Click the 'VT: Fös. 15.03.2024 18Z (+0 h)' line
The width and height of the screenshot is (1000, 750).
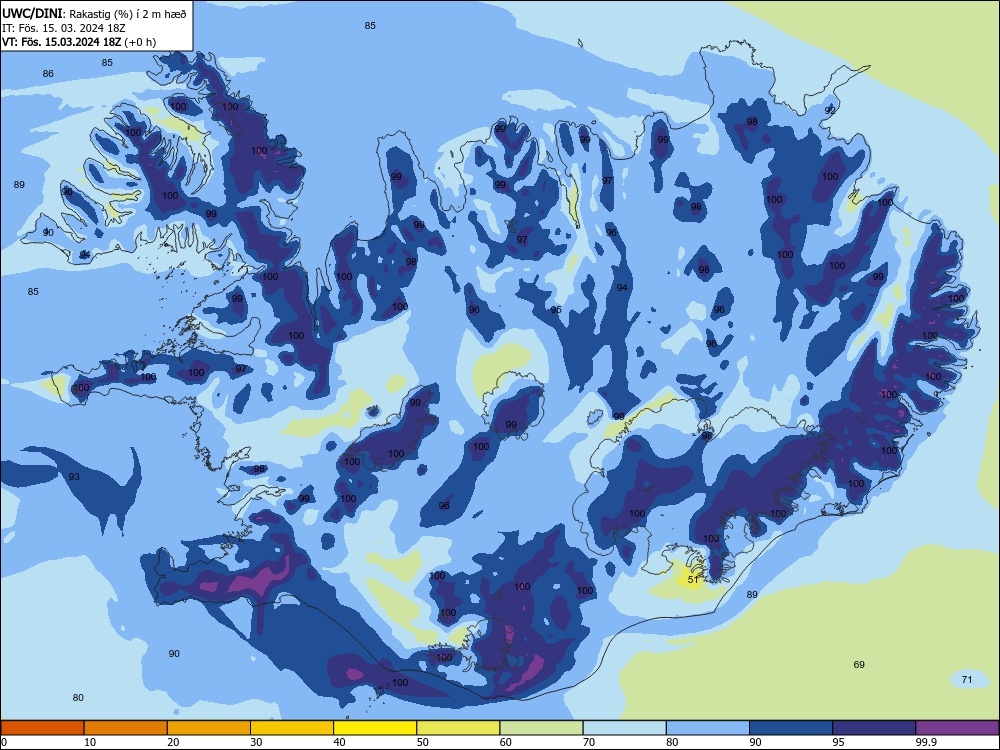78,42
